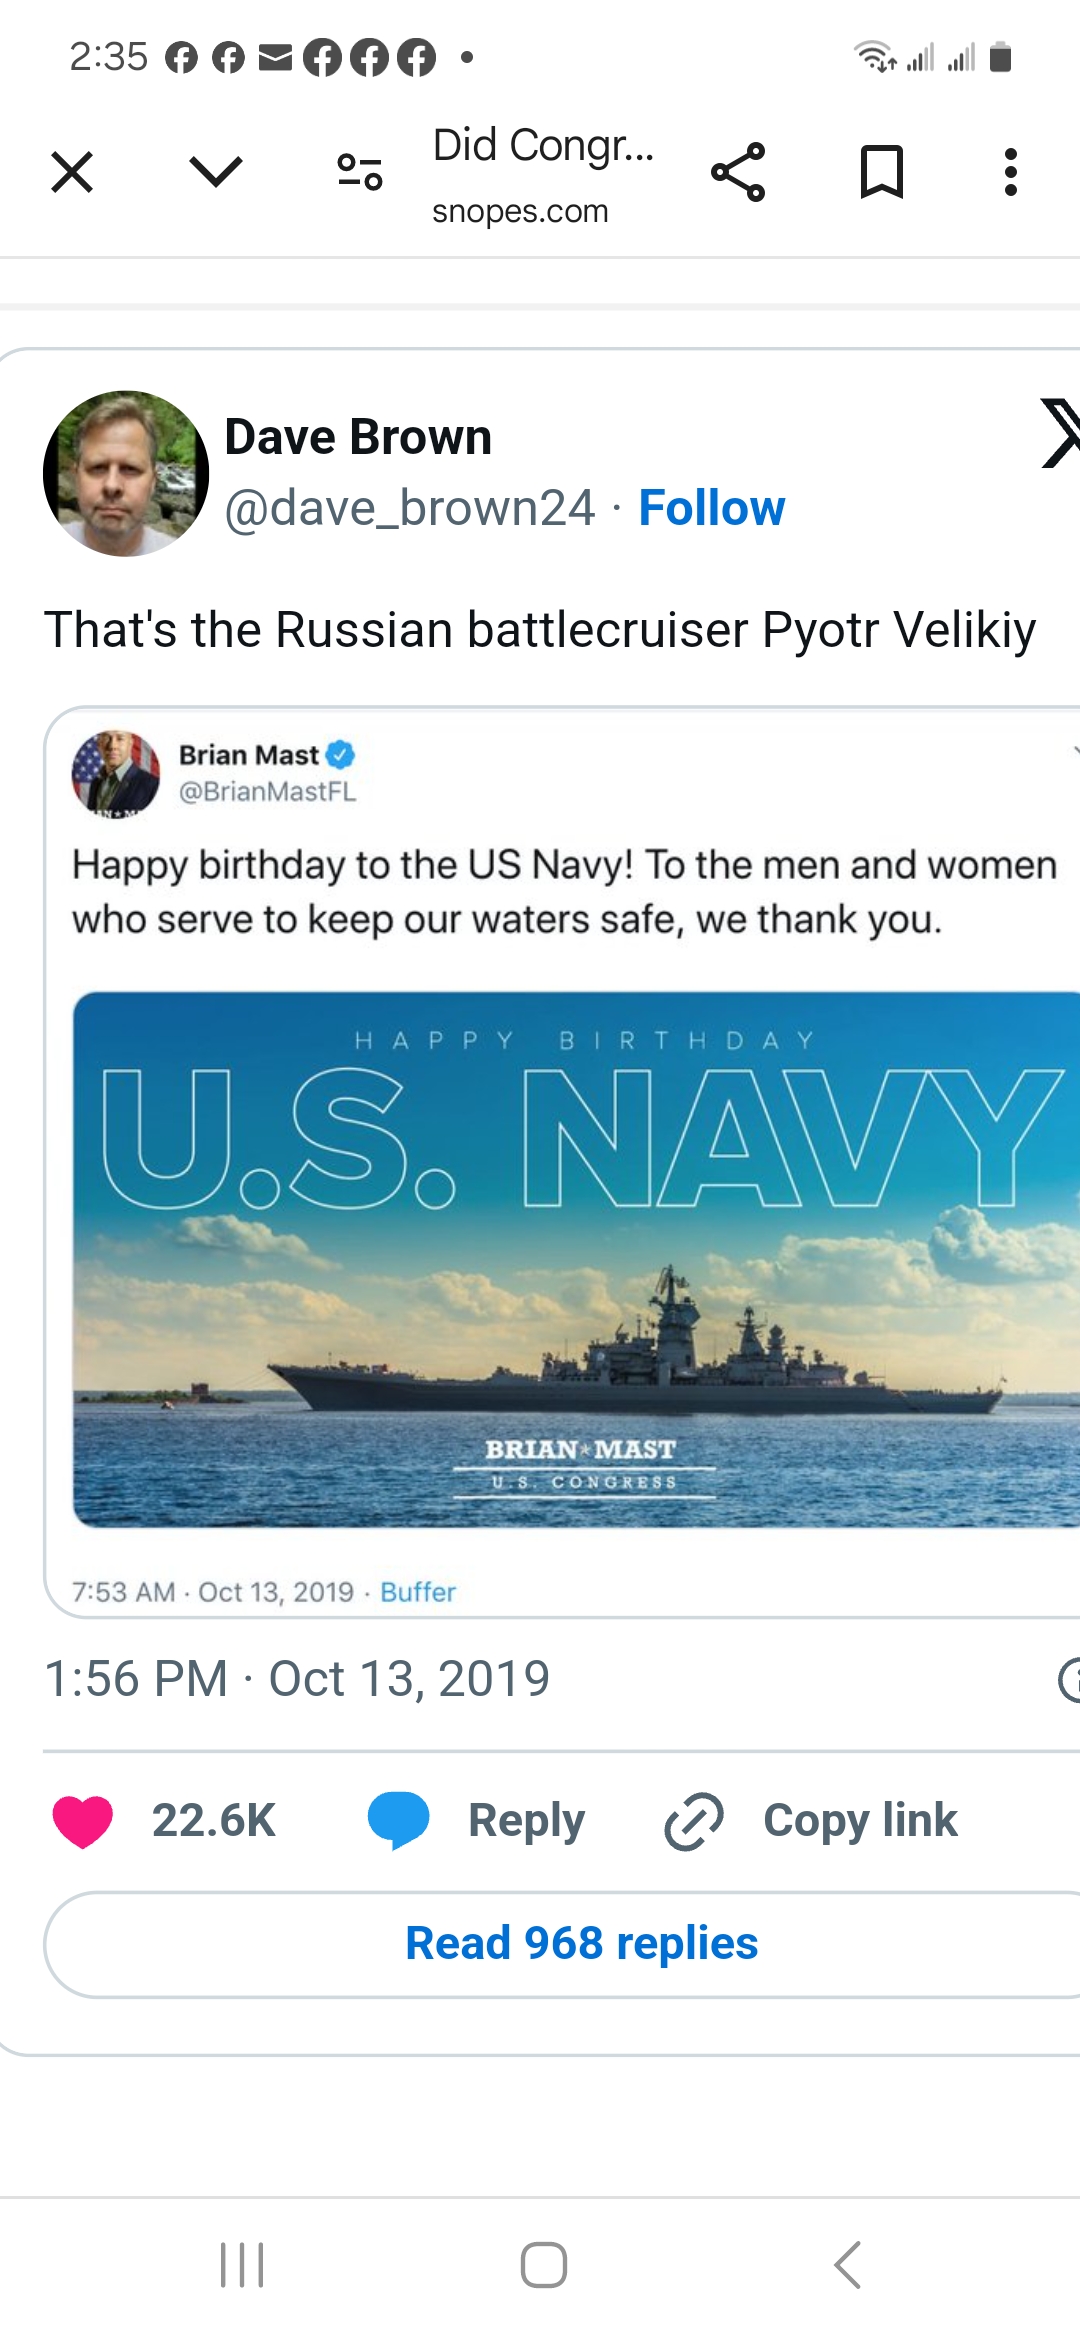The height and width of the screenshot is (2340, 1080).
Task: Tap the share icon in toolbar
Action: (738, 172)
